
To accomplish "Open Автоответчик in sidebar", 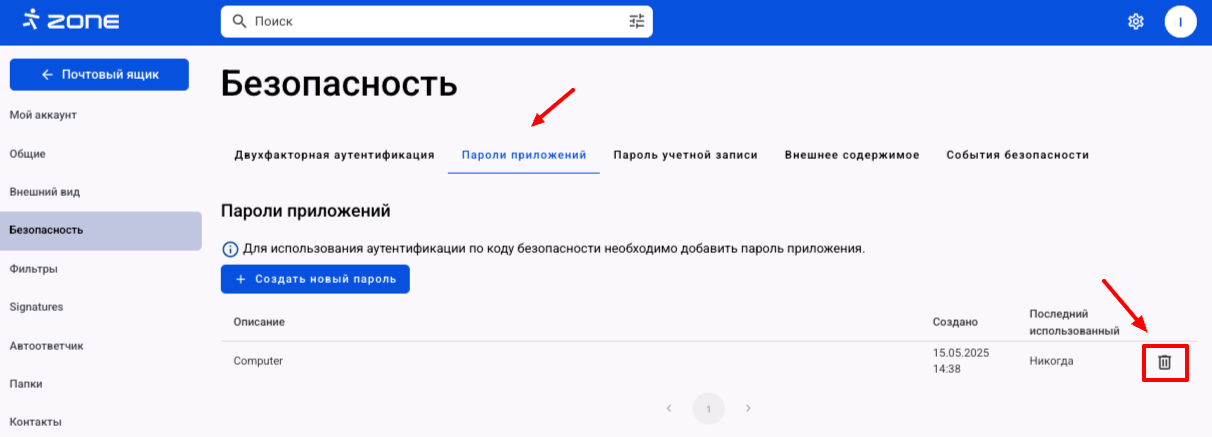I will (46, 346).
